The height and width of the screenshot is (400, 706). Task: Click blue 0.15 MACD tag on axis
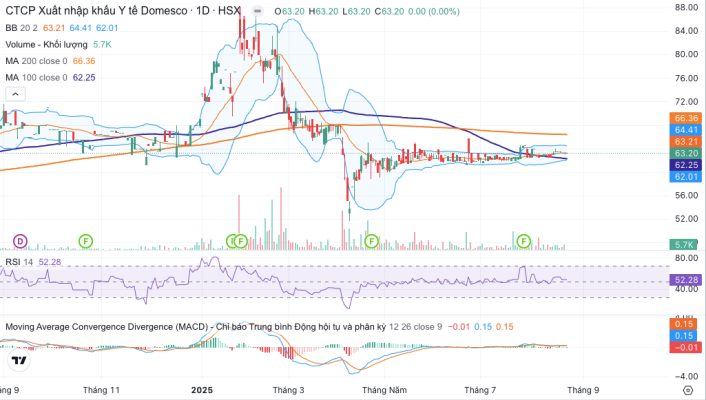[683, 336]
